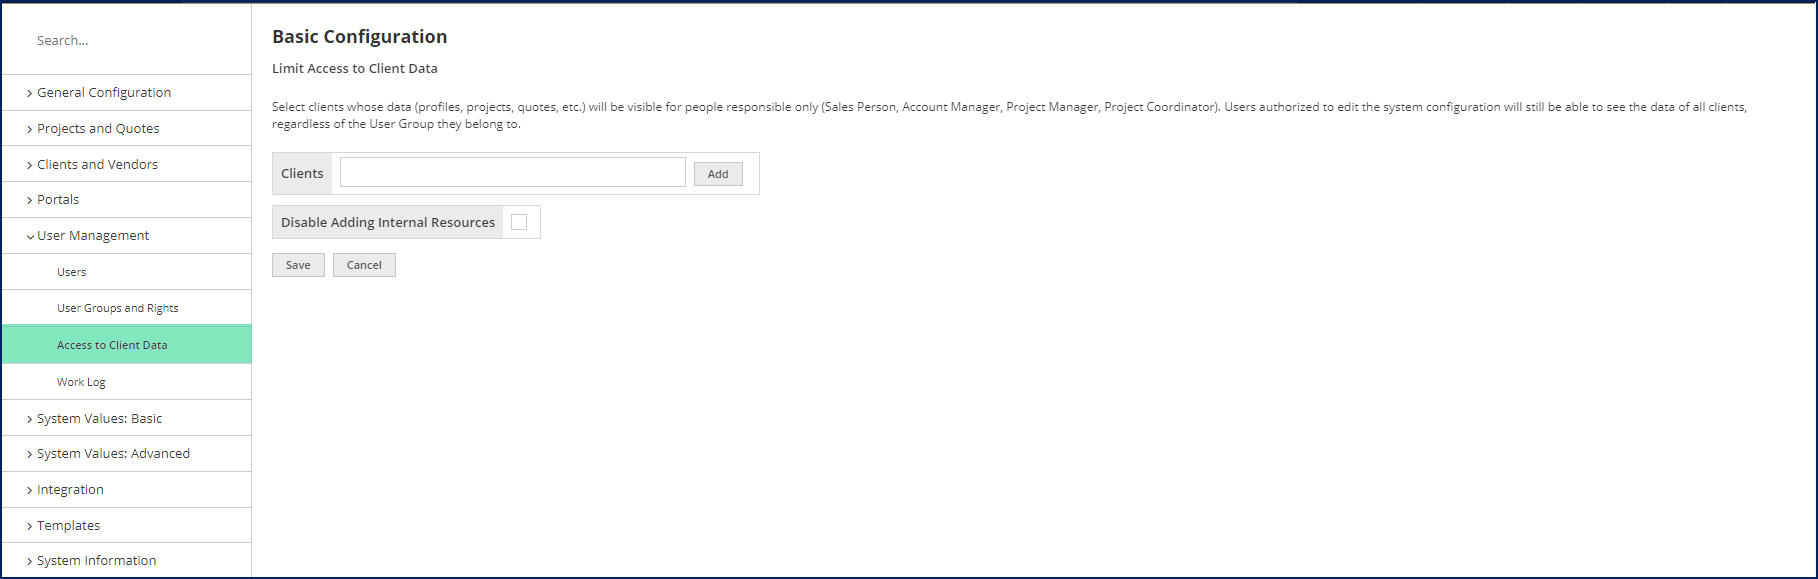Screen dimensions: 1818x579
Task: Expand the Integration section
Action: click(126, 489)
